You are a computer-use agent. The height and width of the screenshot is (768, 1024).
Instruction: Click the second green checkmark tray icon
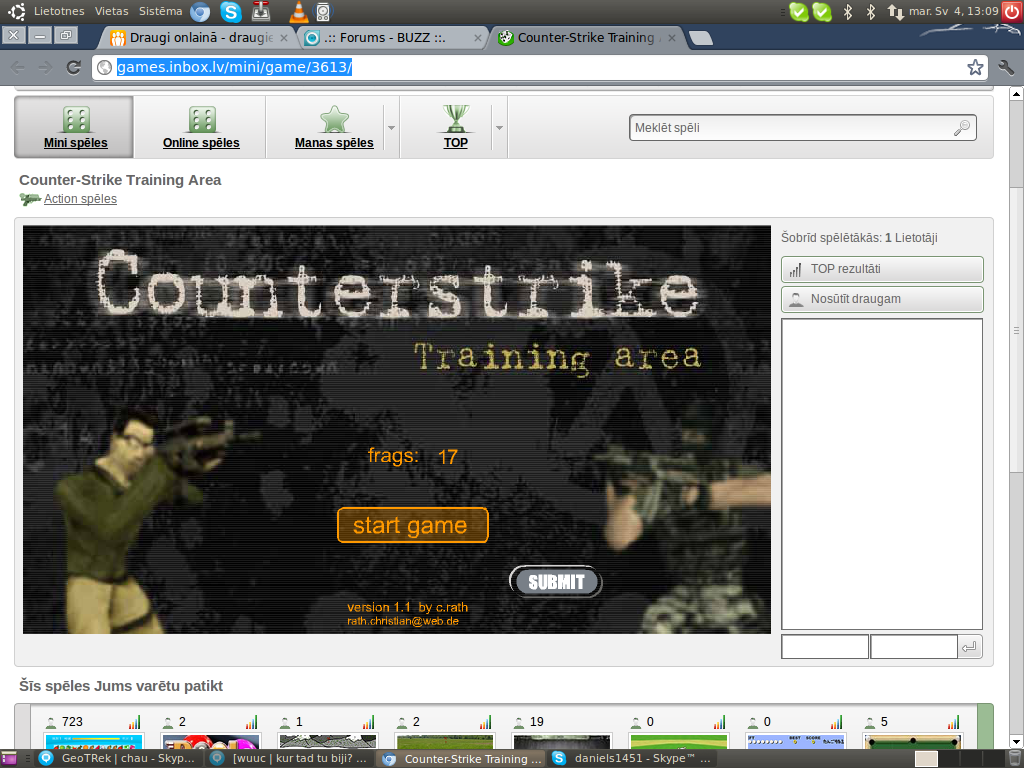(x=822, y=12)
